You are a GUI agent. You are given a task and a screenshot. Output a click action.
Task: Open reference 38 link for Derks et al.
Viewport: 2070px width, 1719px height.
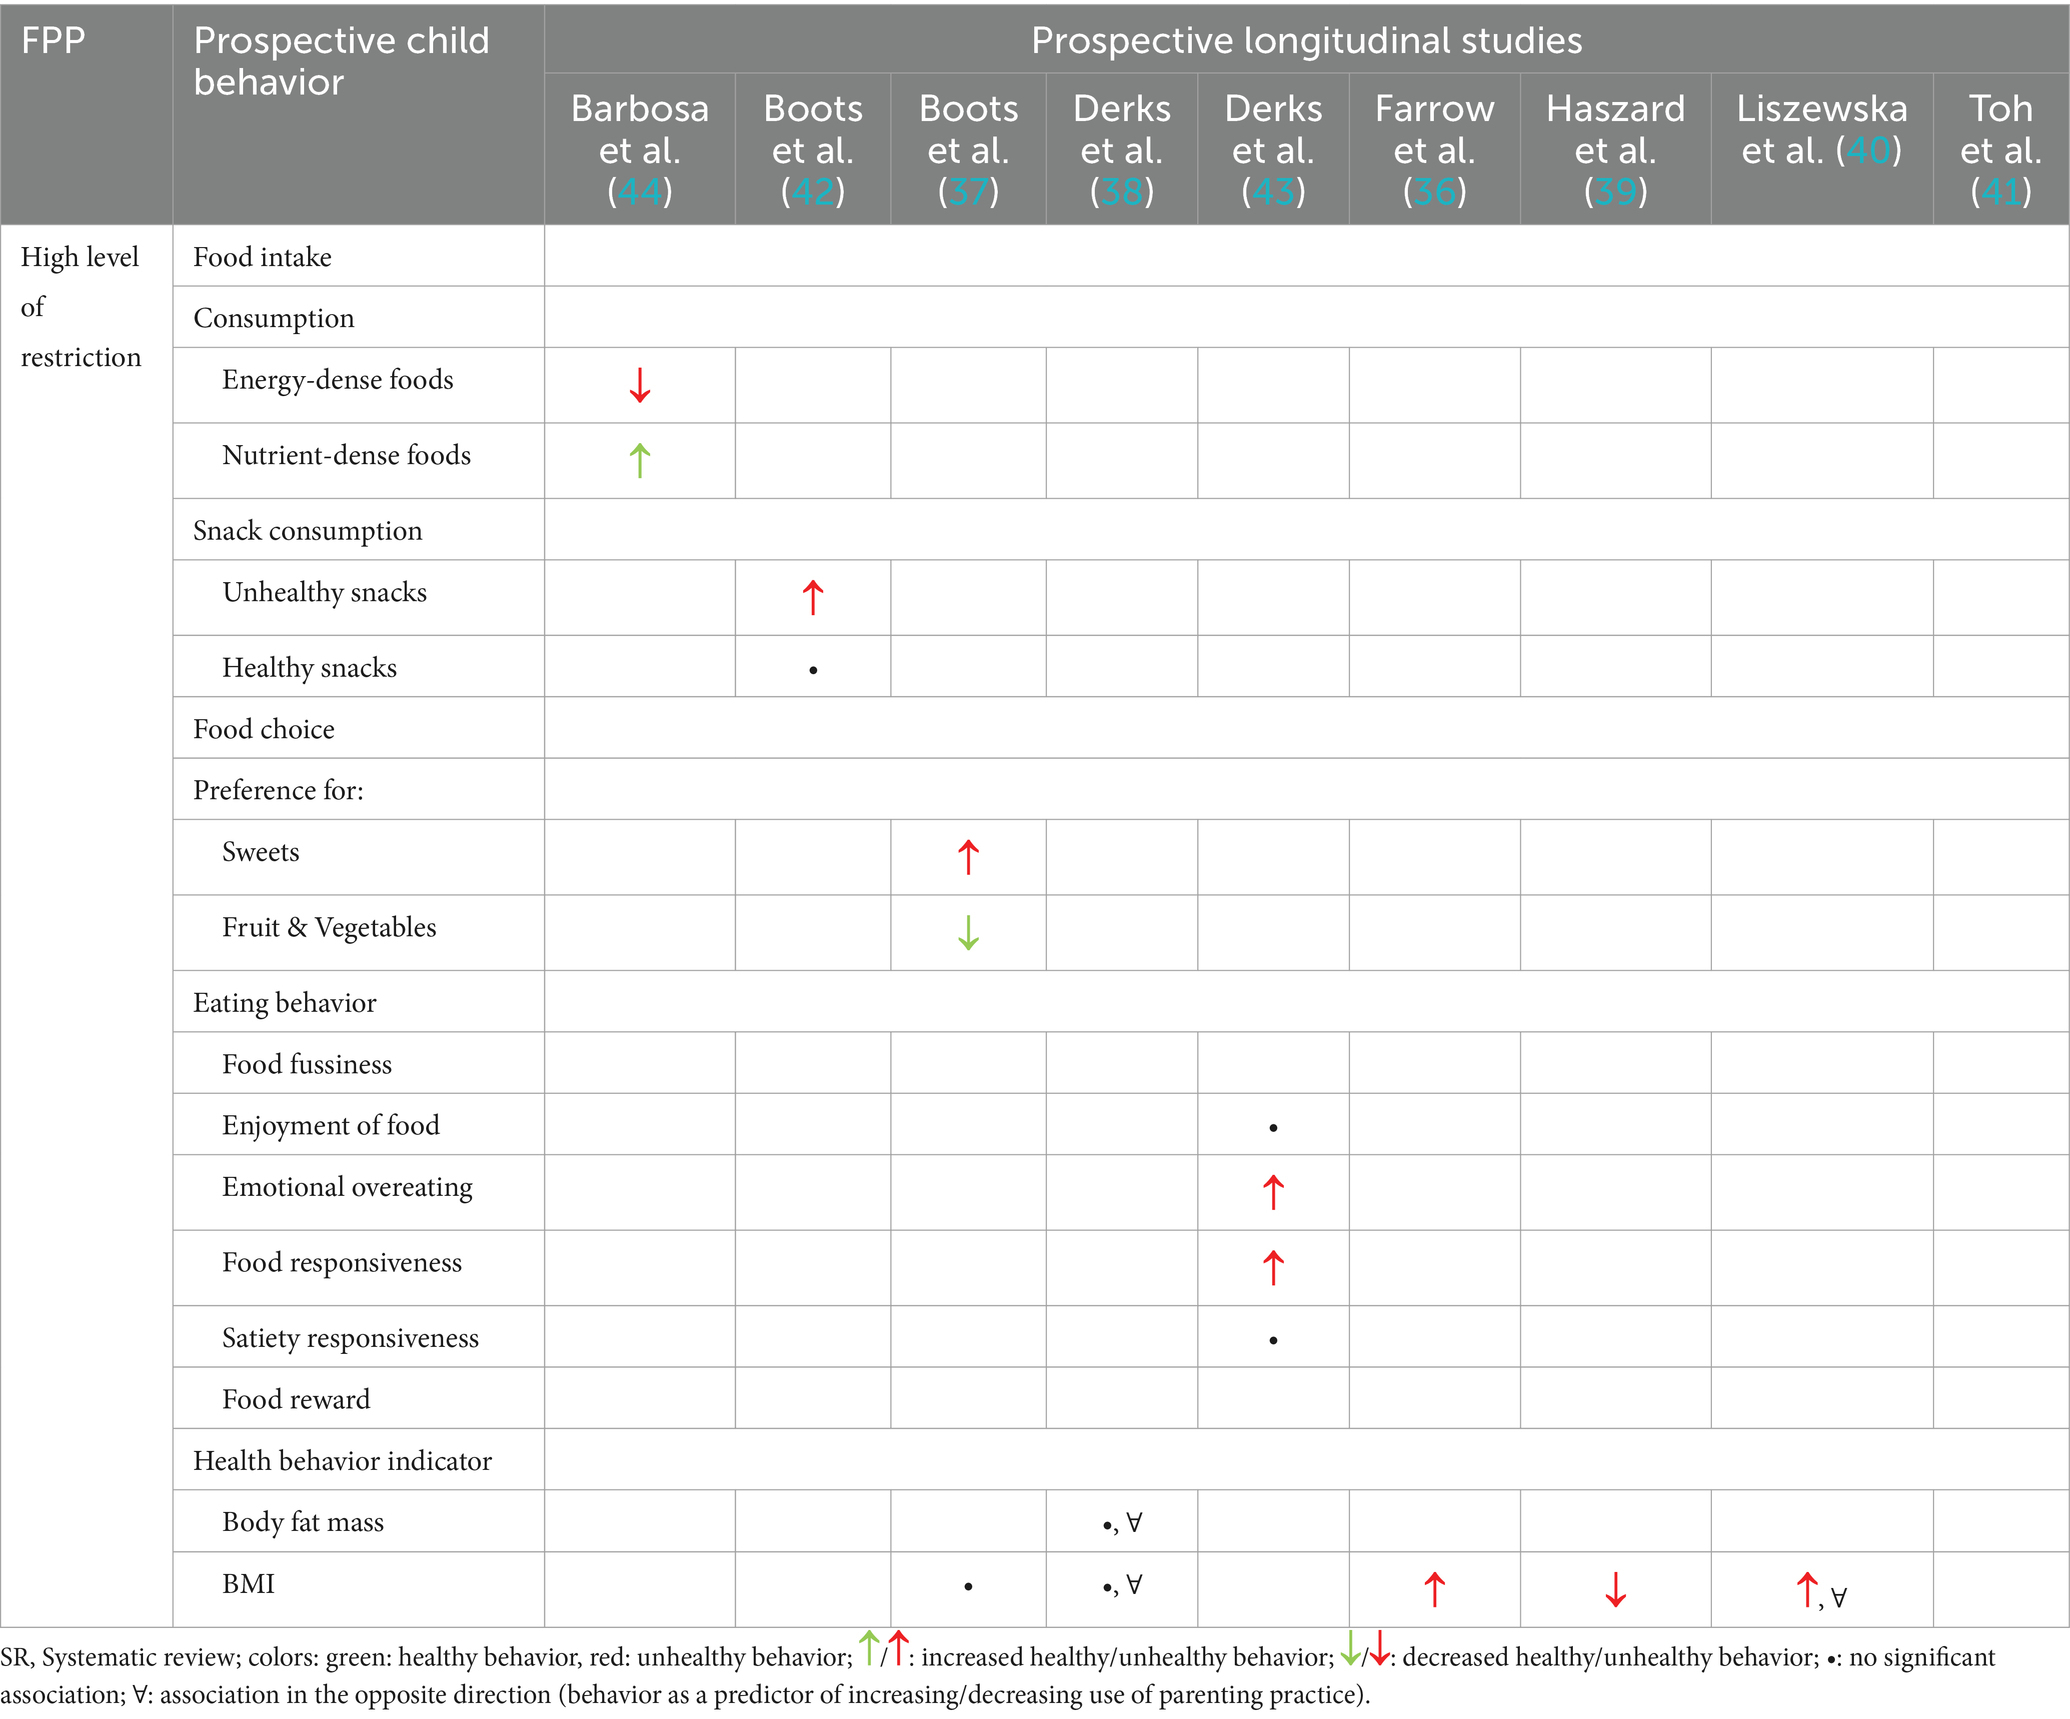click(x=1122, y=191)
